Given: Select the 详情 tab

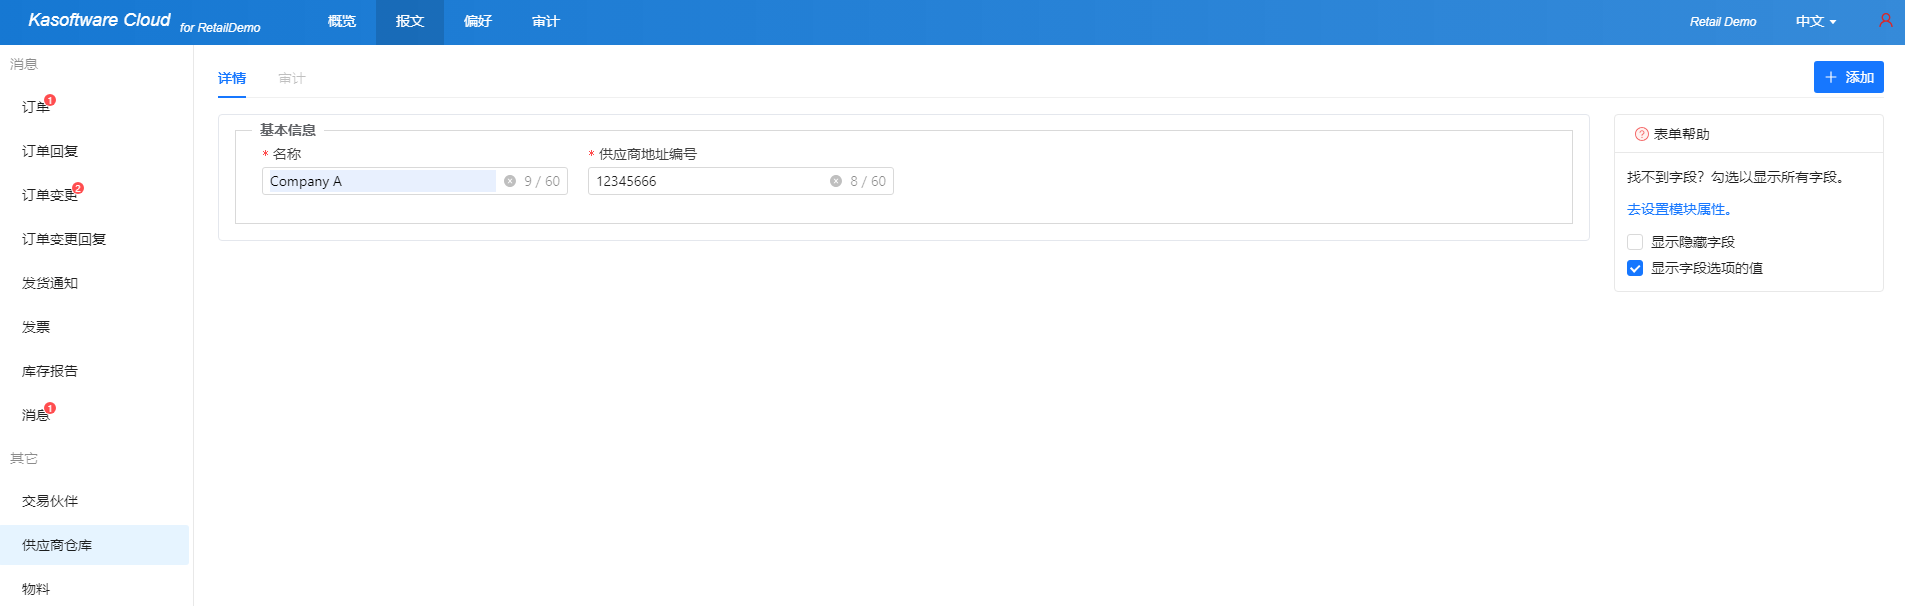Looking at the screenshot, I should [232, 78].
